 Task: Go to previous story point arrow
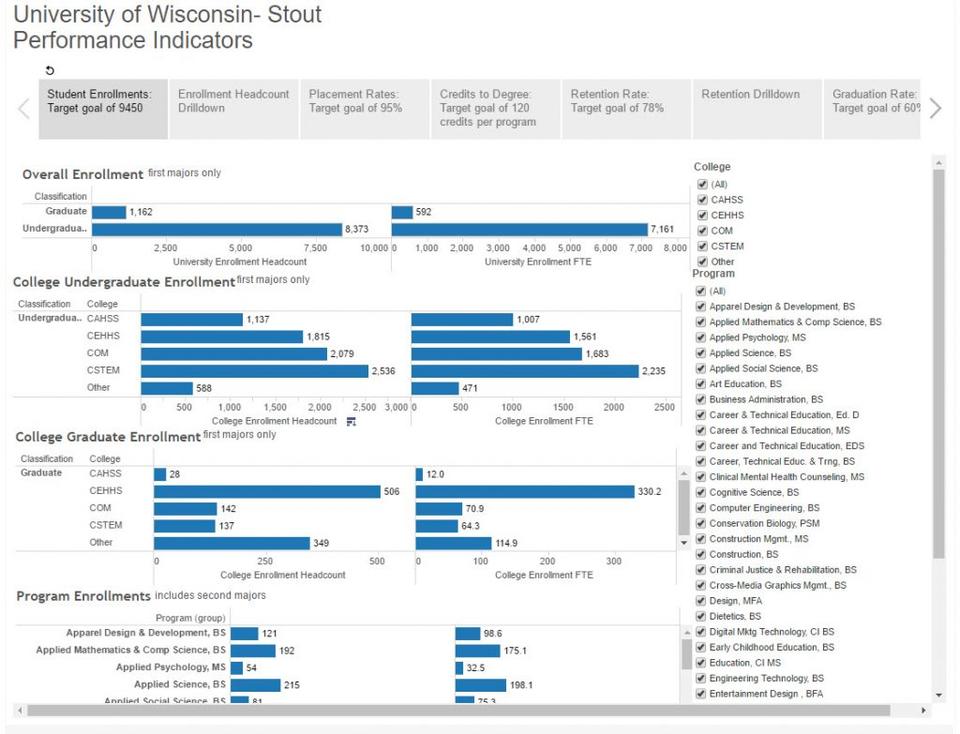click(24, 109)
